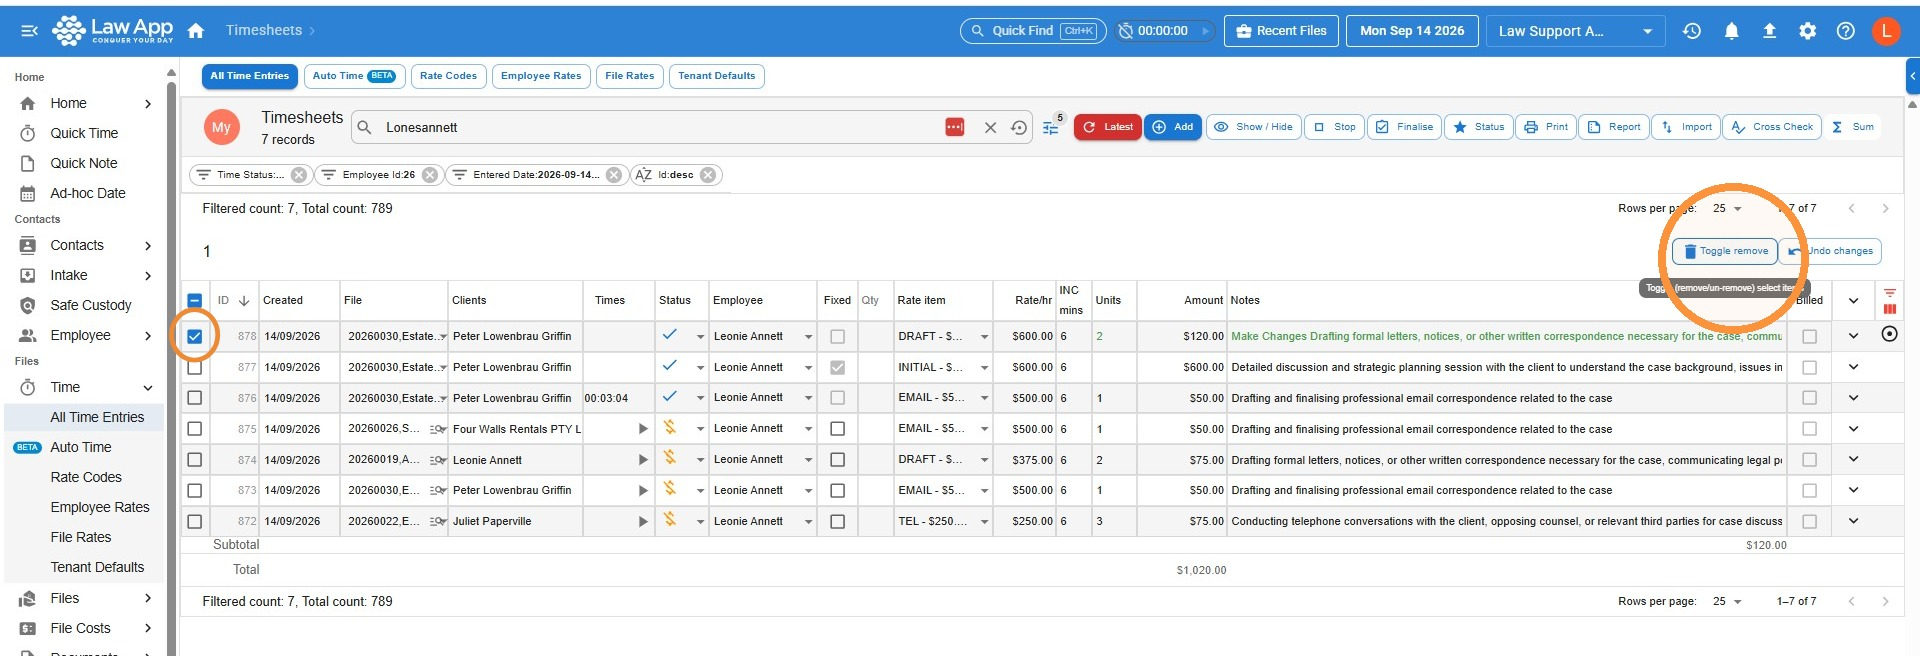Screen dimensions: 1920x656
Task: Clear the search text with the X icon
Action: (x=990, y=128)
